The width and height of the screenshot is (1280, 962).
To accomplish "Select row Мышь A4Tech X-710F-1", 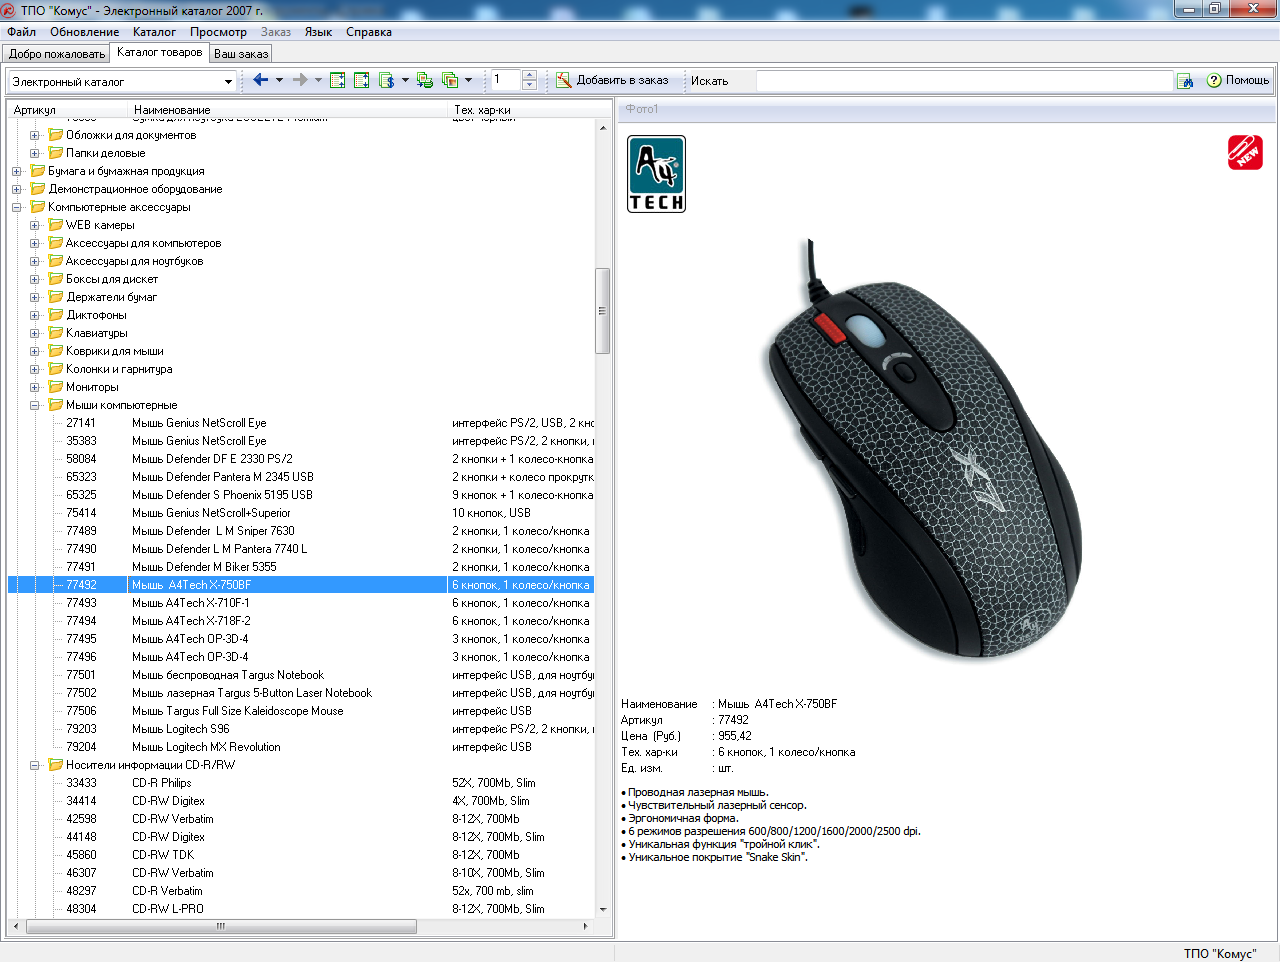I will (x=301, y=603).
